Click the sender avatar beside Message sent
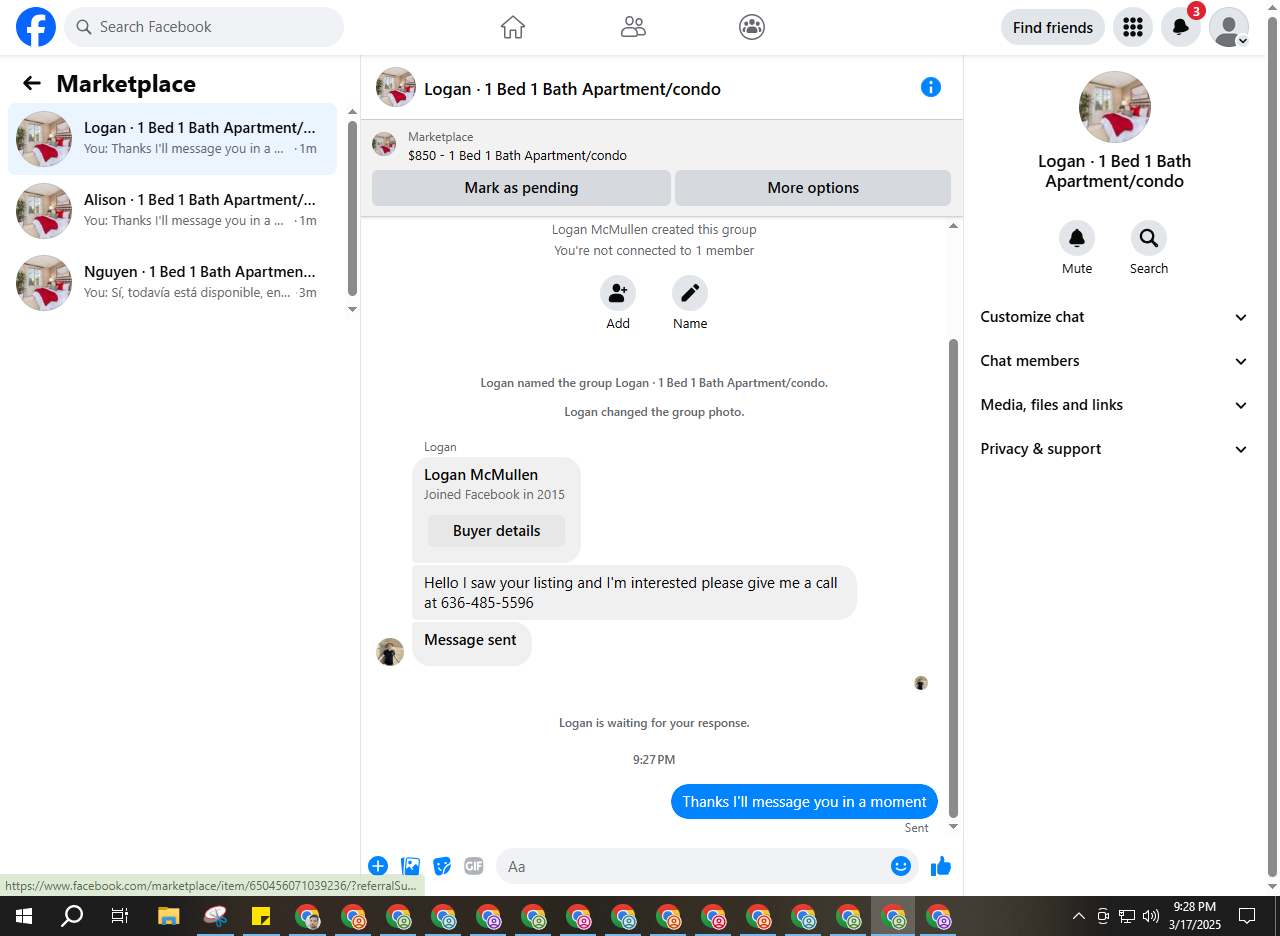The height and width of the screenshot is (936, 1280). [x=390, y=652]
